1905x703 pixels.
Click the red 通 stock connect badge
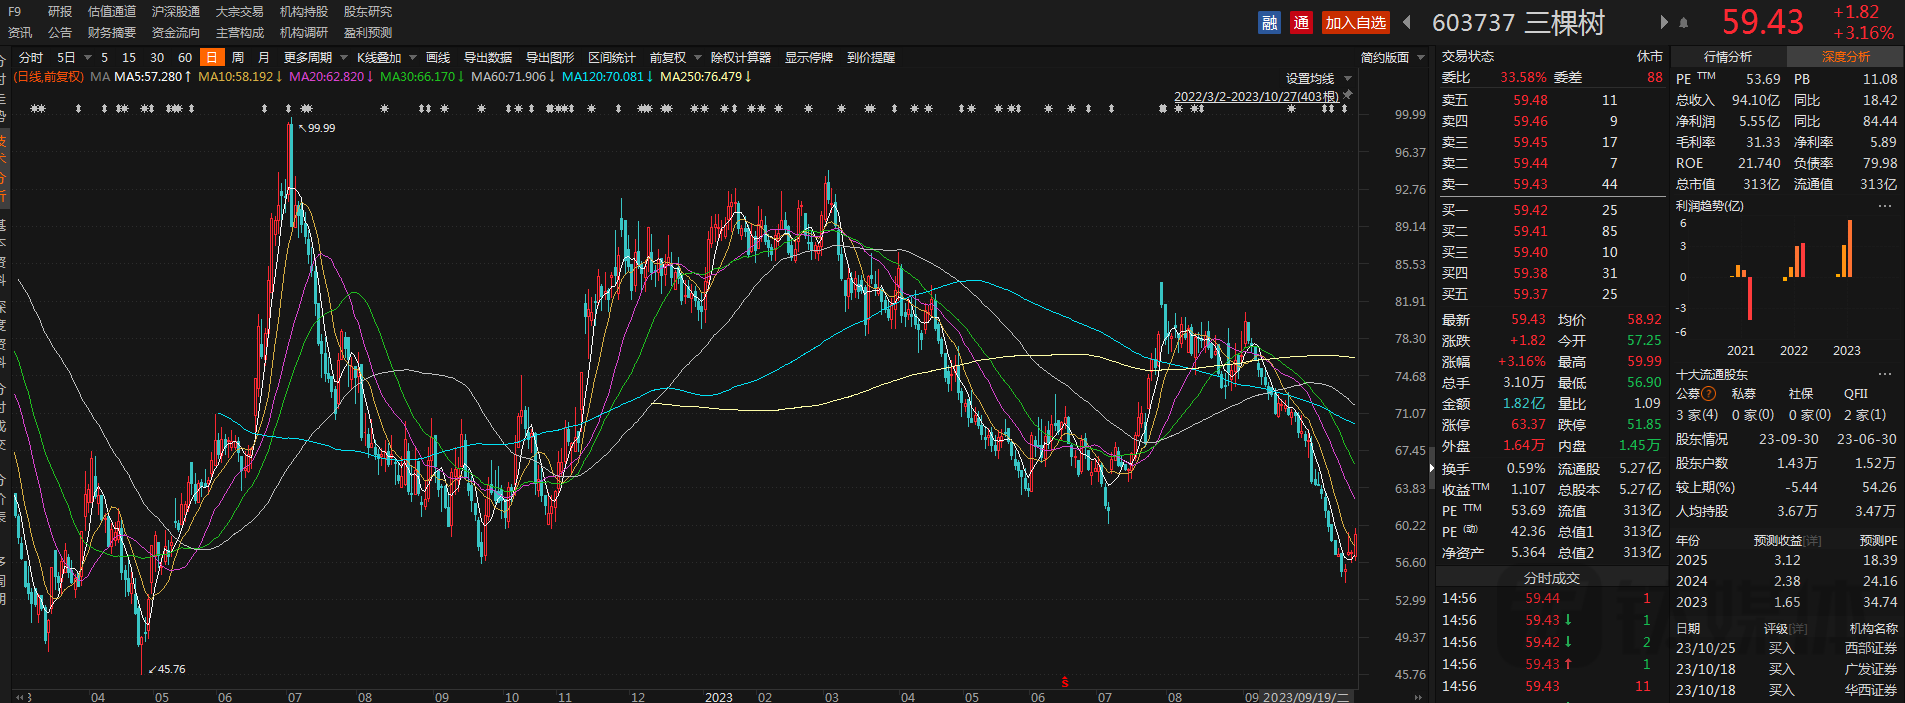[1301, 22]
